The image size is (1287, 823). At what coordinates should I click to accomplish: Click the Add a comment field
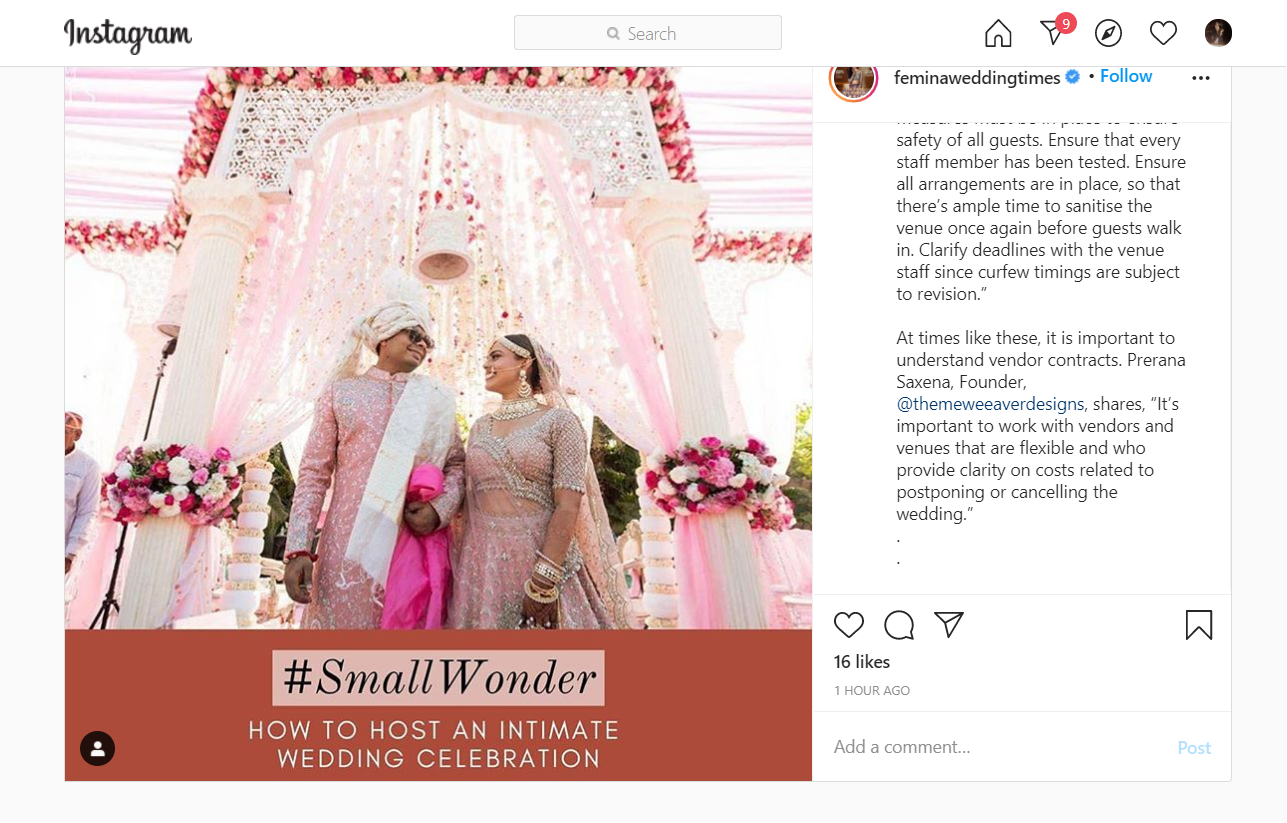(x=1000, y=747)
